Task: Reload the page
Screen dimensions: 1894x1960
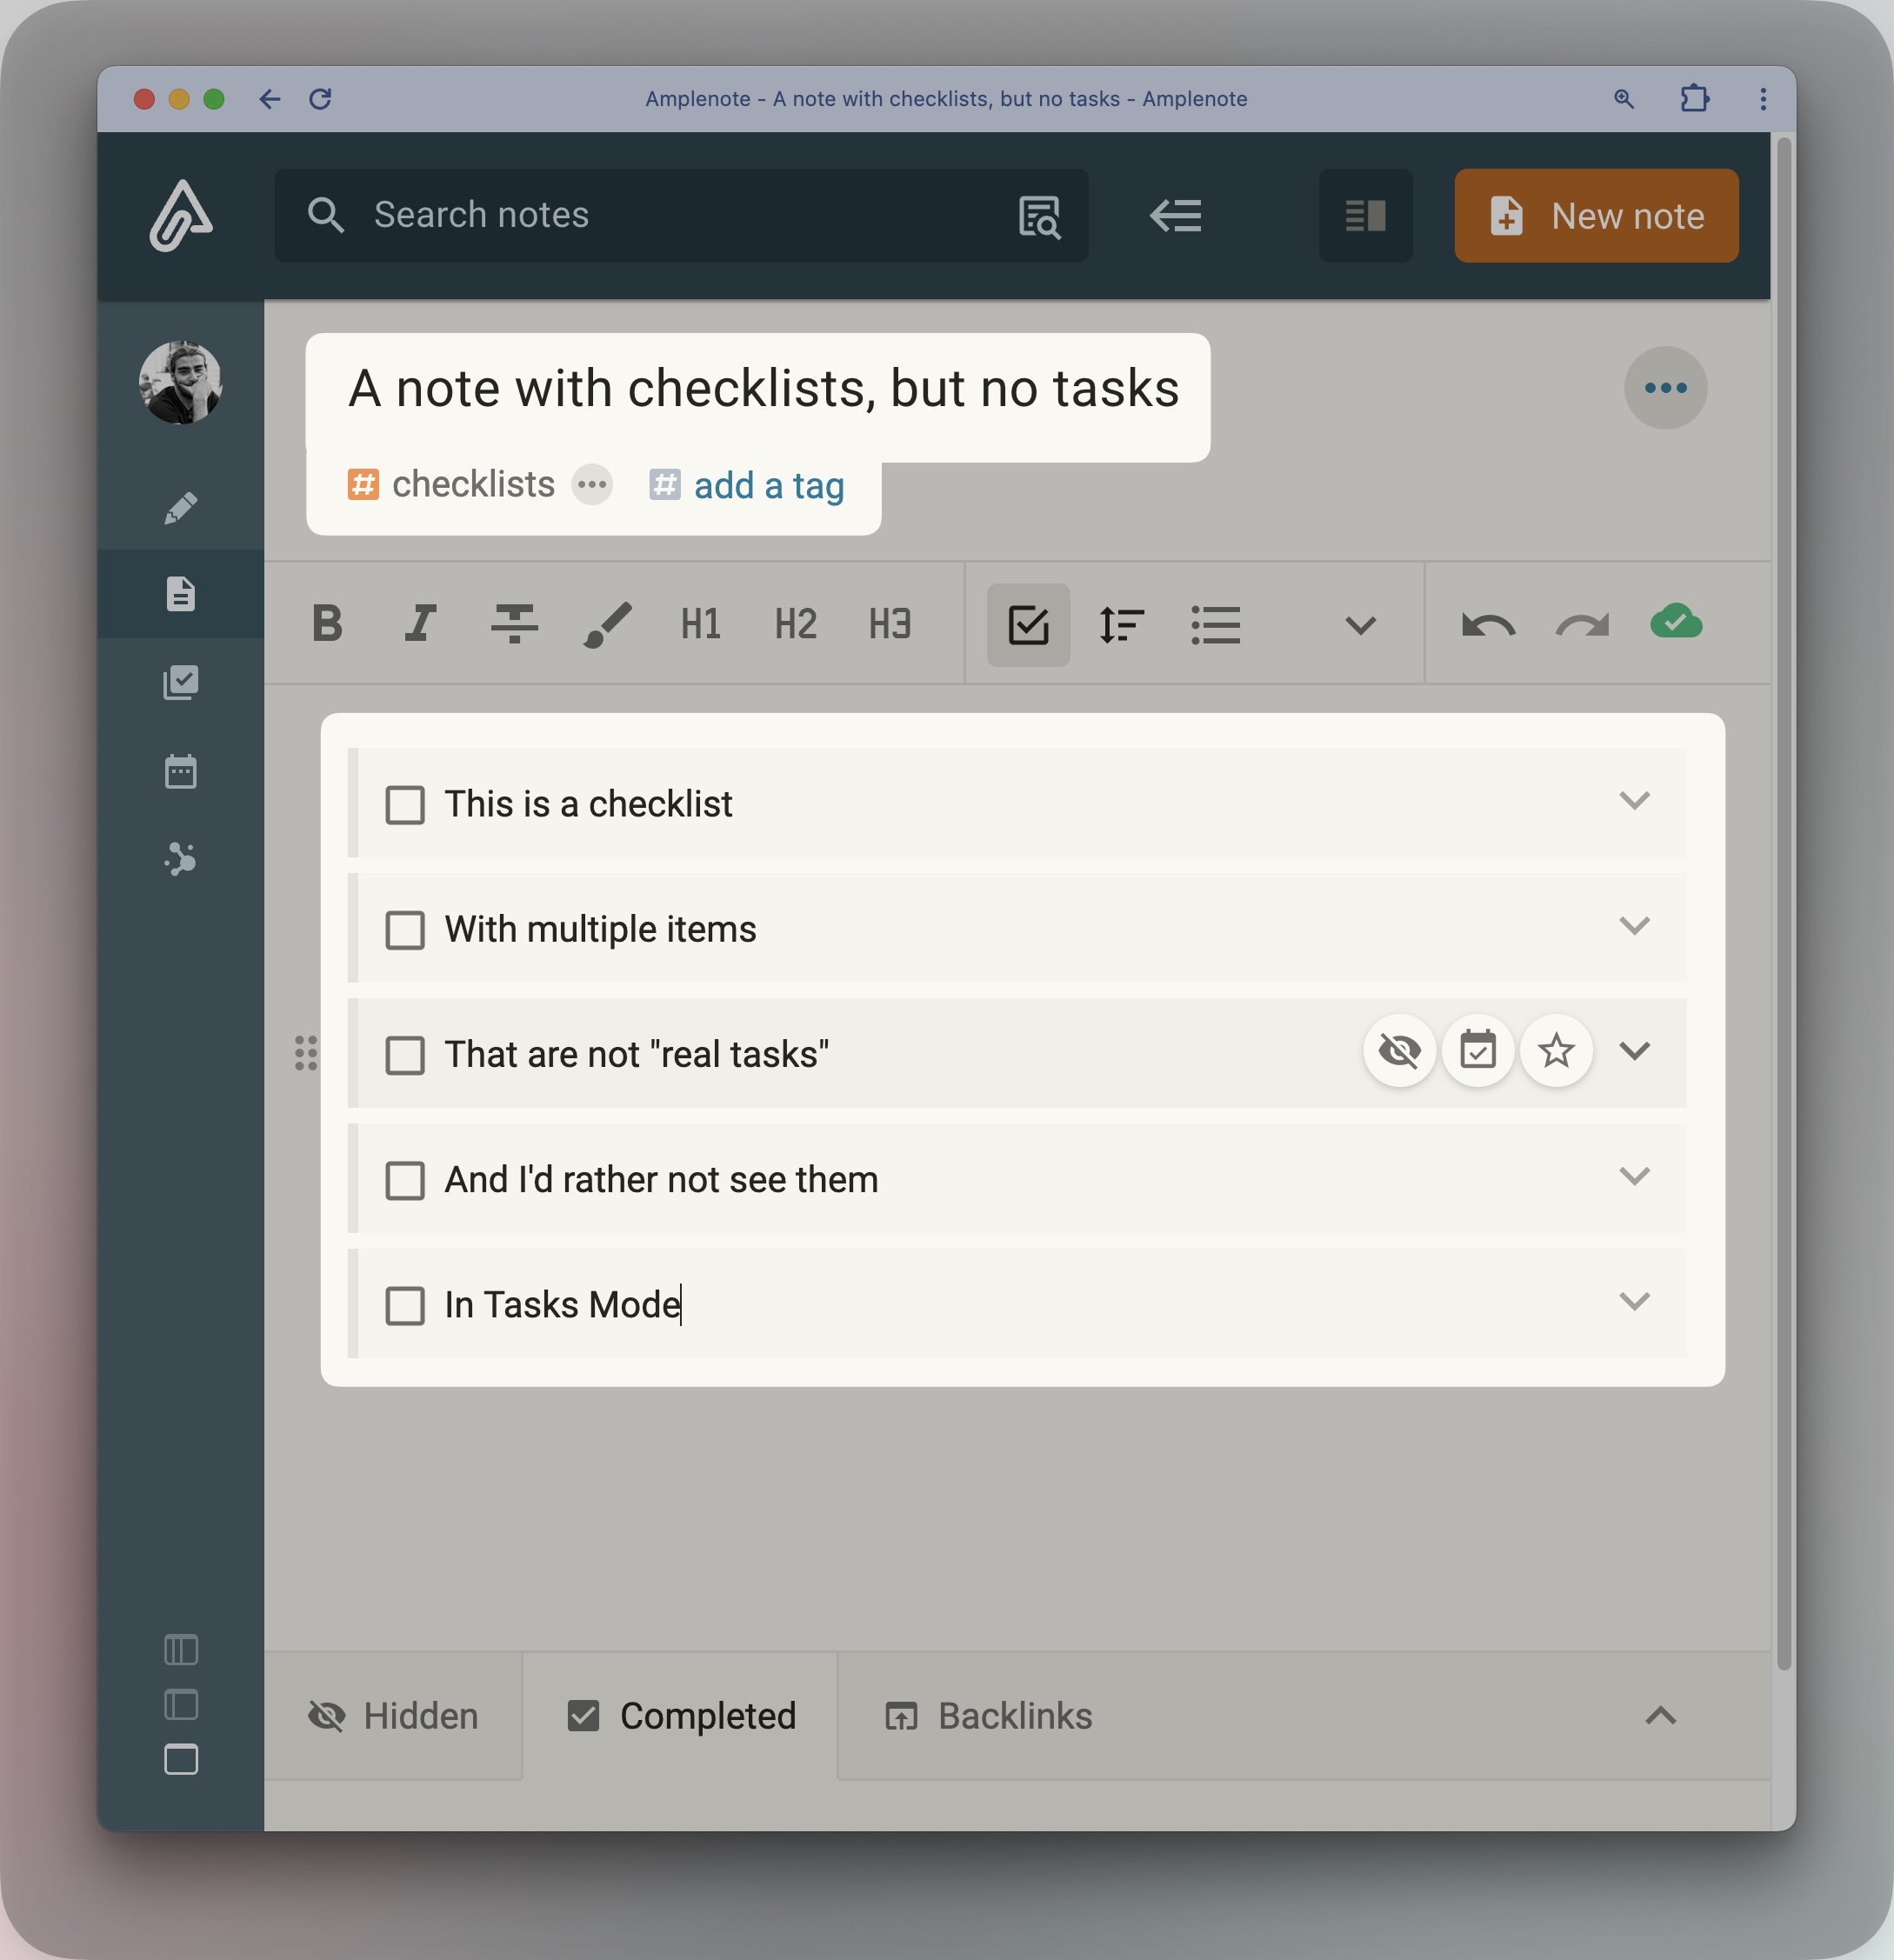Action: coord(320,99)
